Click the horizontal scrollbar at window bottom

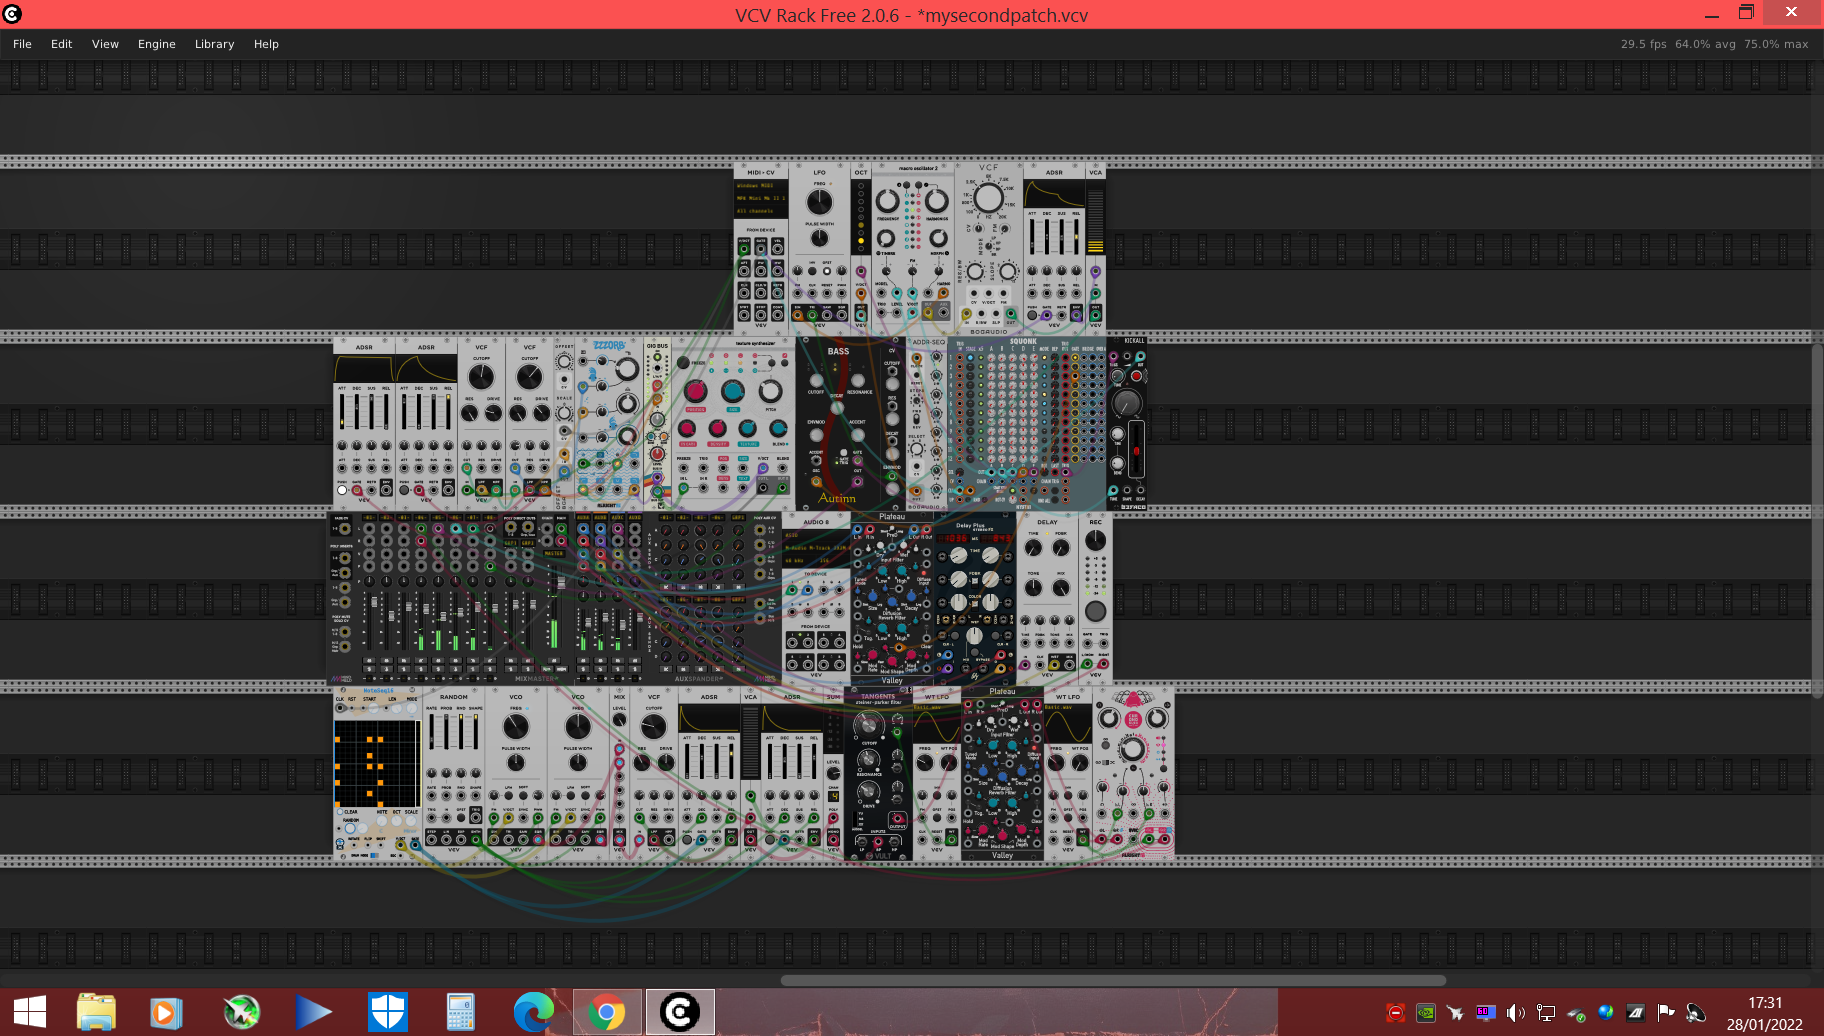click(1113, 980)
